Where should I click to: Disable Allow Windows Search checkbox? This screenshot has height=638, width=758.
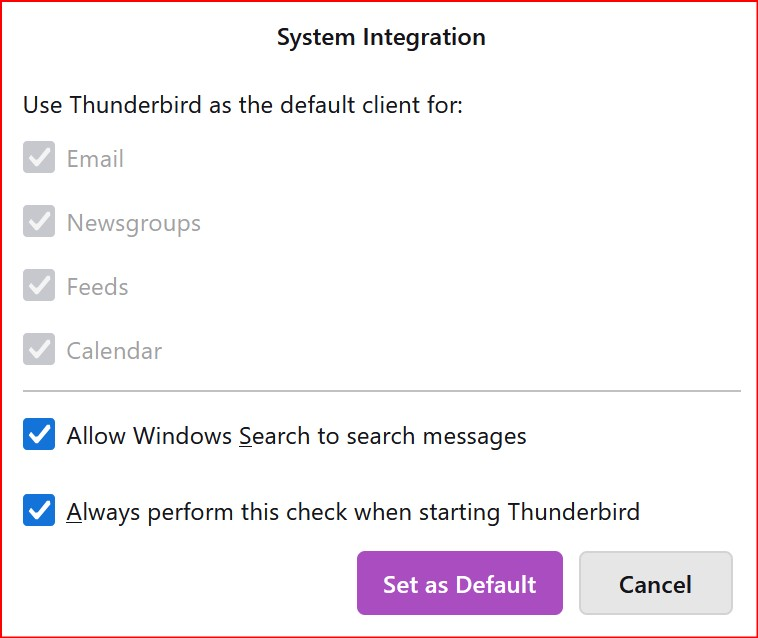point(39,436)
